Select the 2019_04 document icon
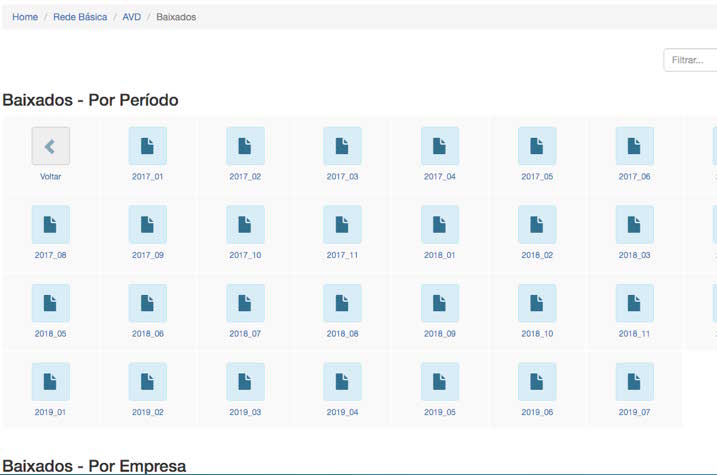Viewport: 717px width, 475px height. (x=342, y=382)
